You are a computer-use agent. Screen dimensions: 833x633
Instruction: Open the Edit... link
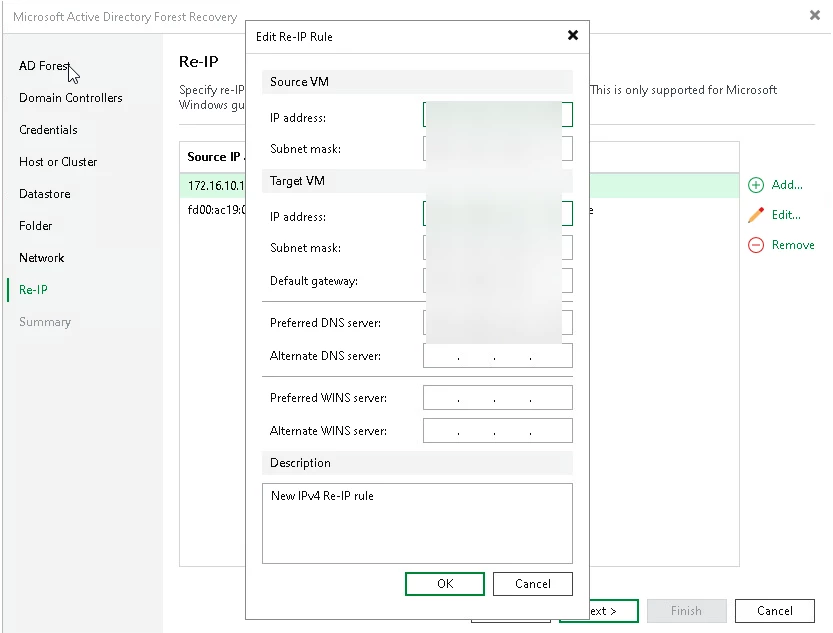pyautogui.click(x=786, y=215)
